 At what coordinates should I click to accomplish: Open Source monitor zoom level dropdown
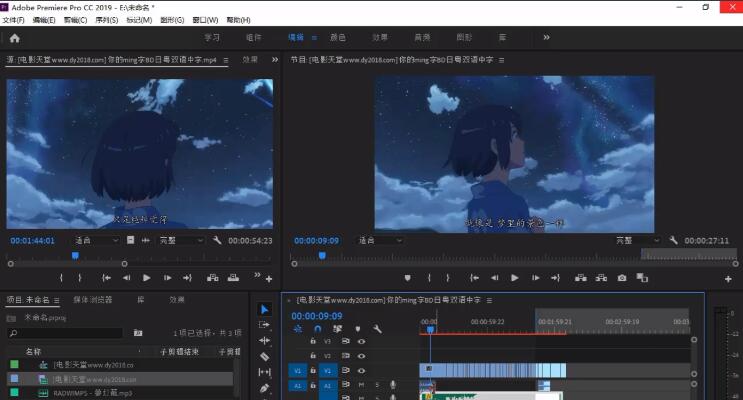96,240
